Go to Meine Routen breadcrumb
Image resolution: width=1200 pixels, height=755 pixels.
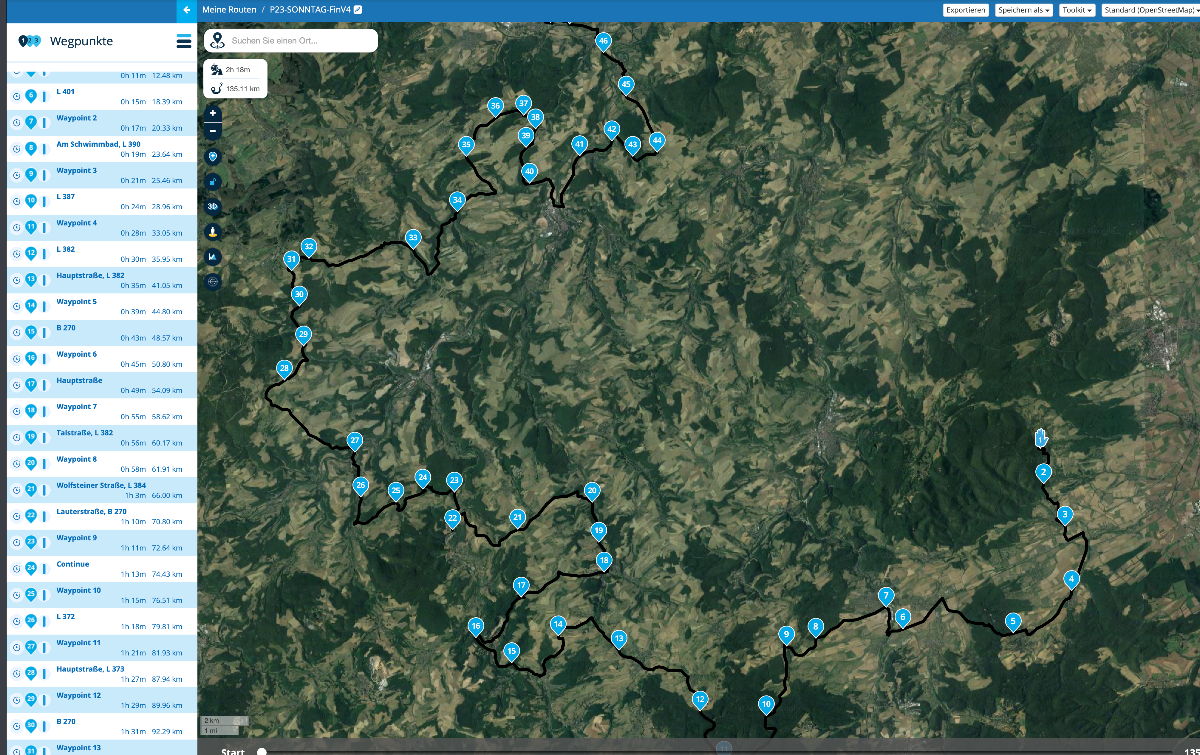coord(229,9)
